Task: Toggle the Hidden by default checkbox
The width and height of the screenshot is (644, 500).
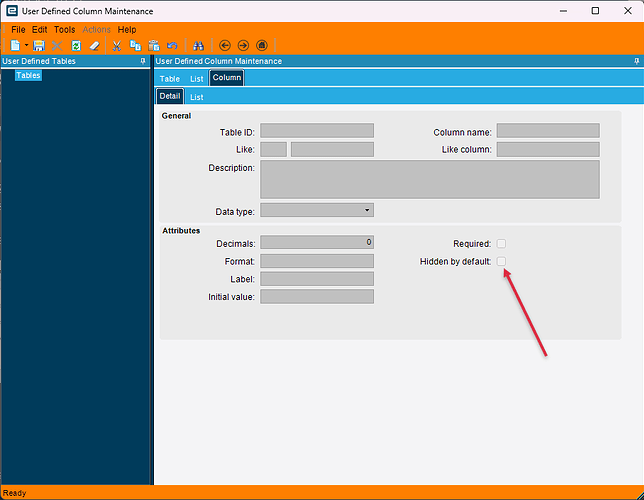Action: [x=501, y=261]
